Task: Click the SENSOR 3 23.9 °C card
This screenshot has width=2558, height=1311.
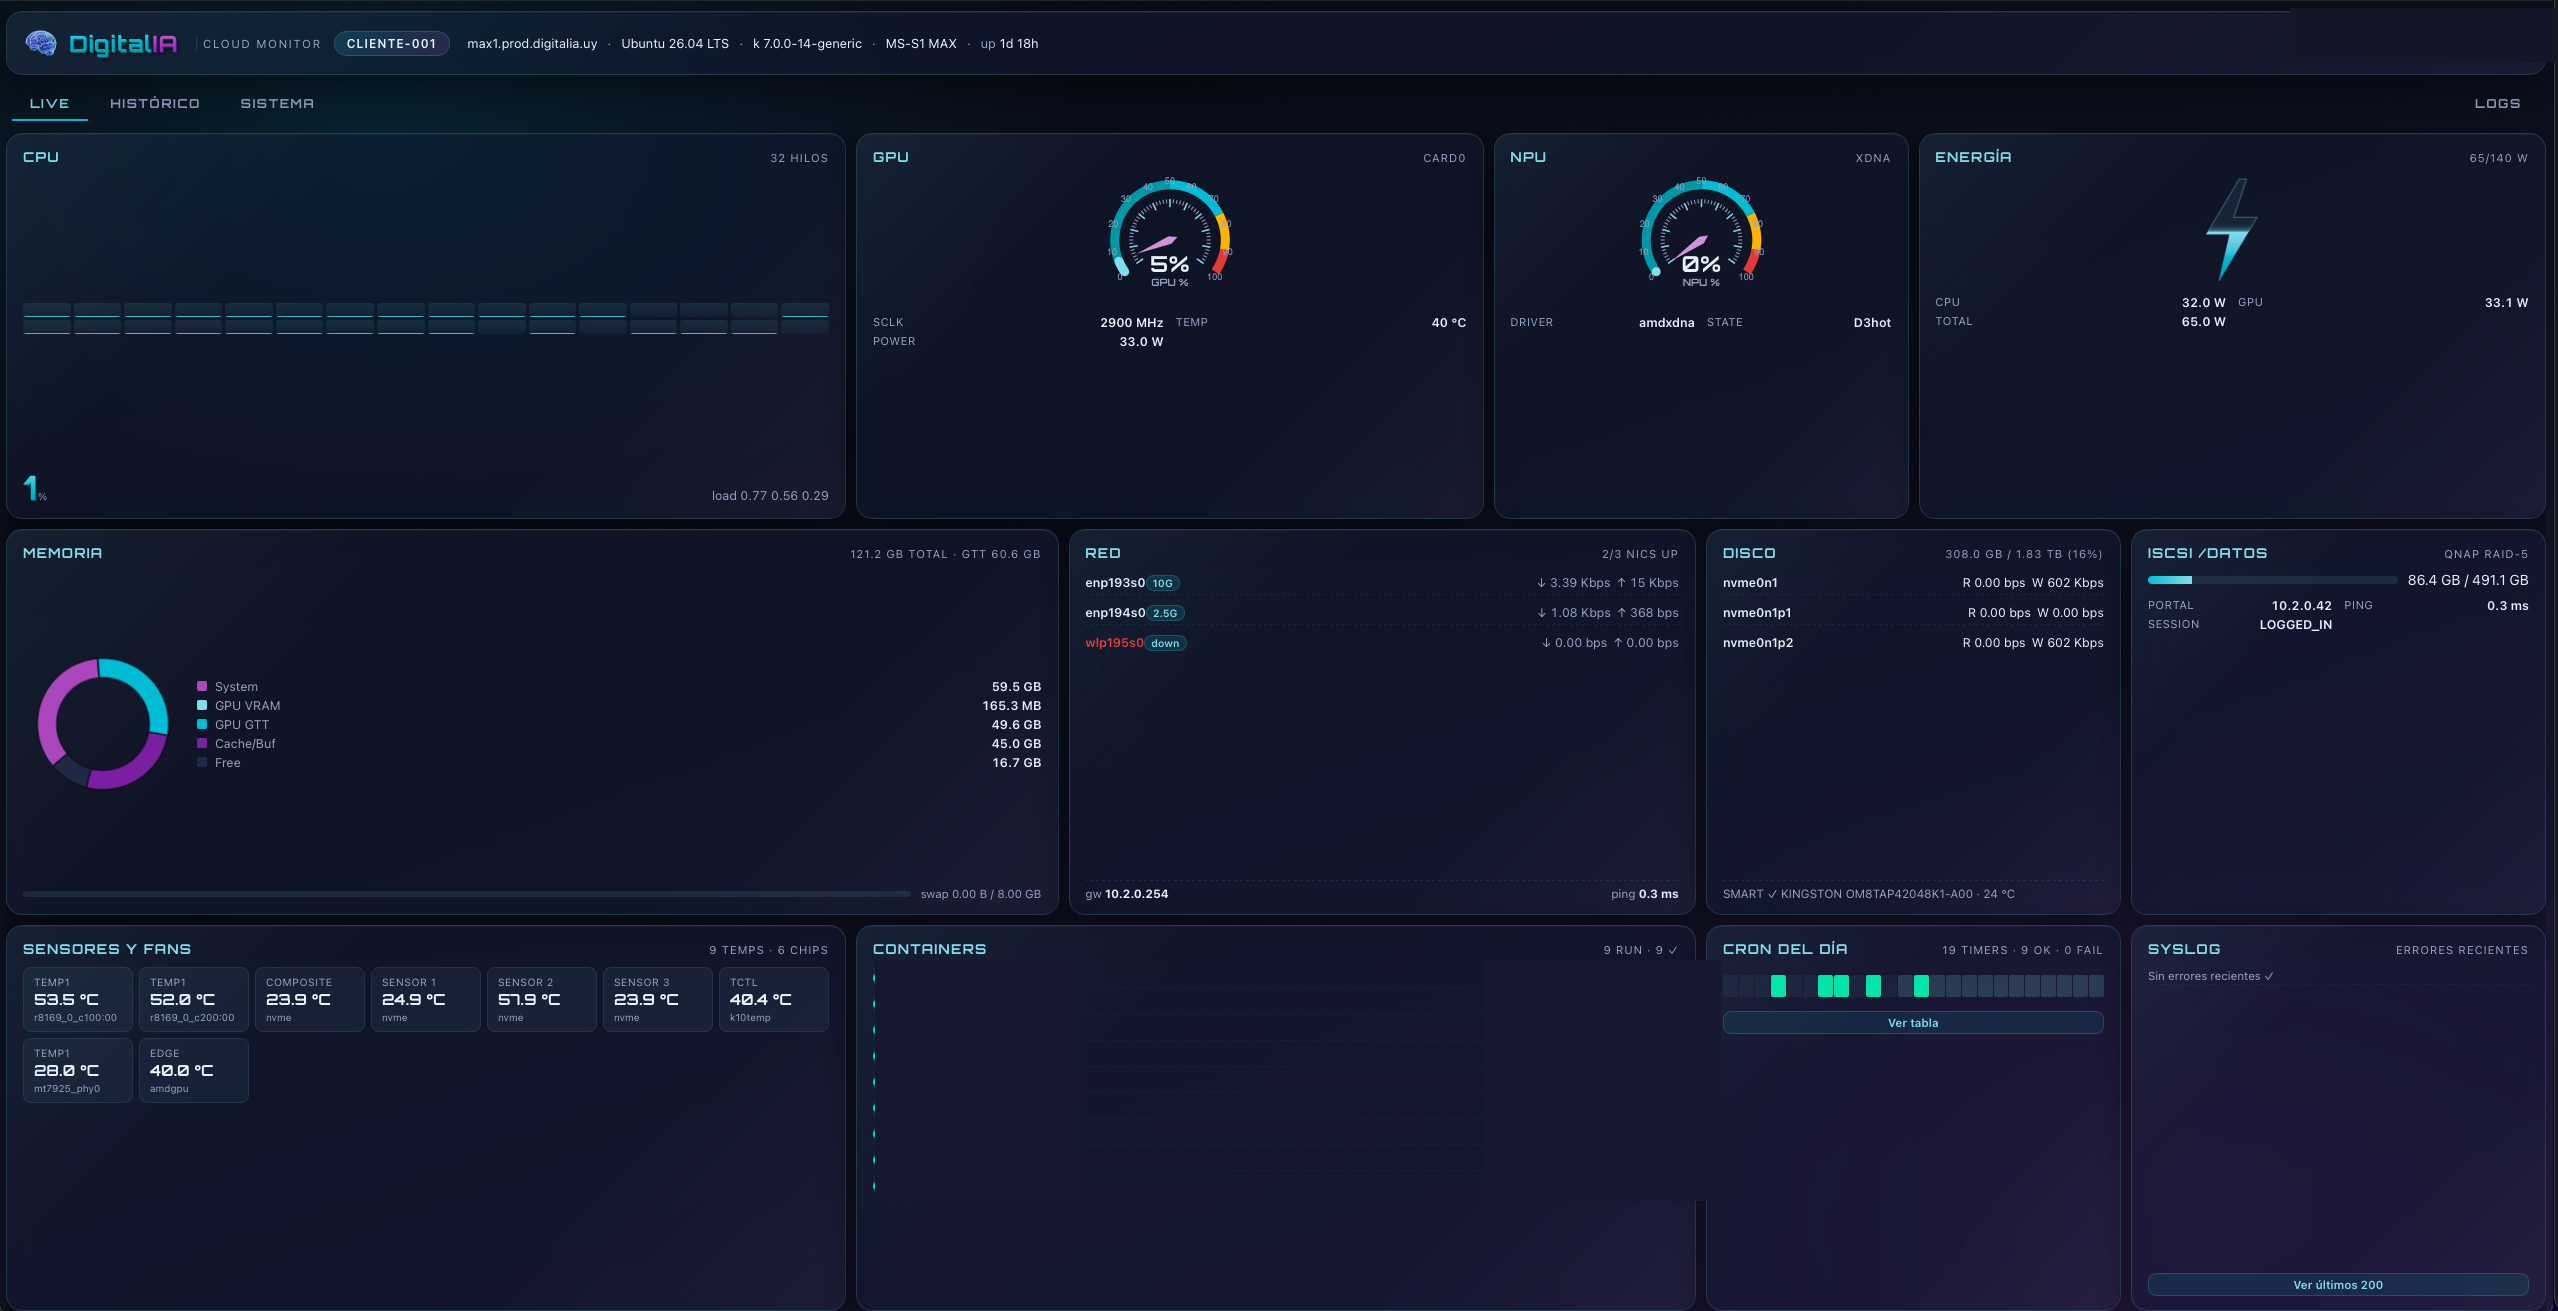Action: 657,999
